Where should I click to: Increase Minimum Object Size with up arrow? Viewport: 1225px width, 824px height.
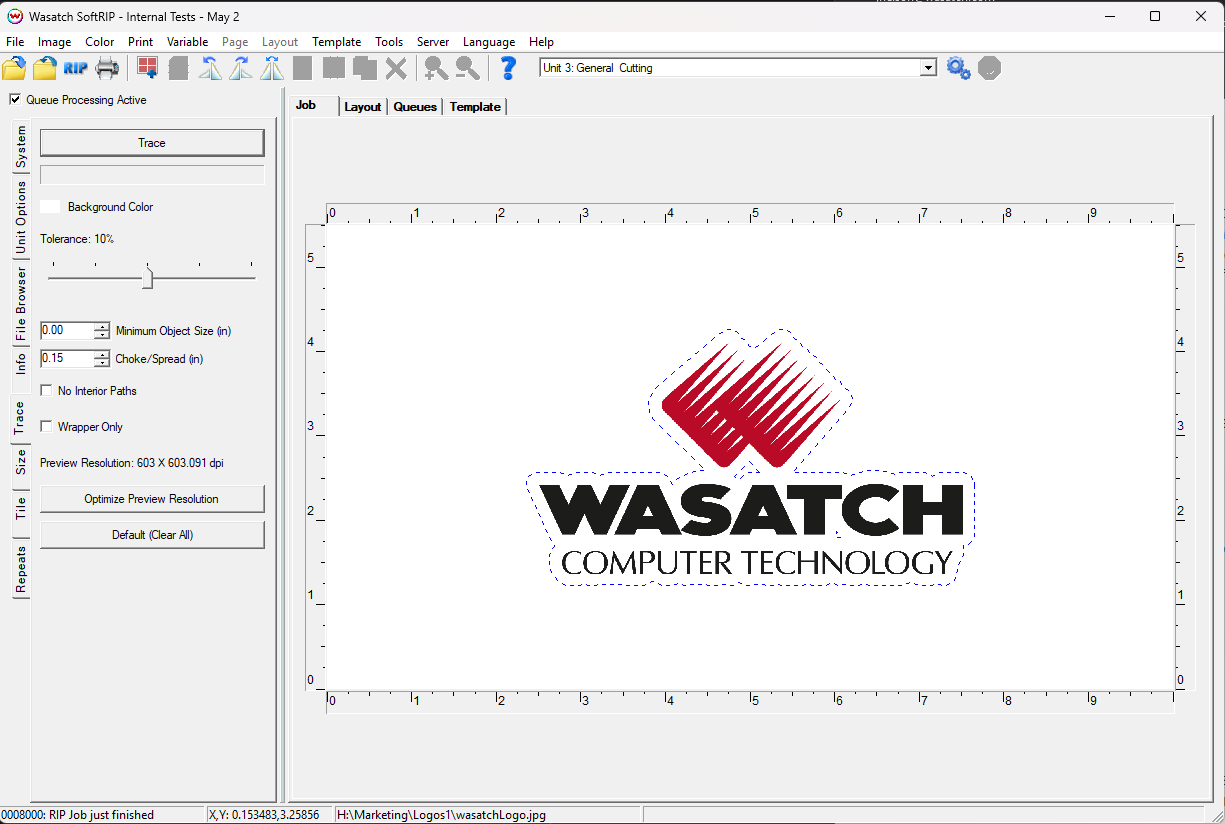[102, 326]
